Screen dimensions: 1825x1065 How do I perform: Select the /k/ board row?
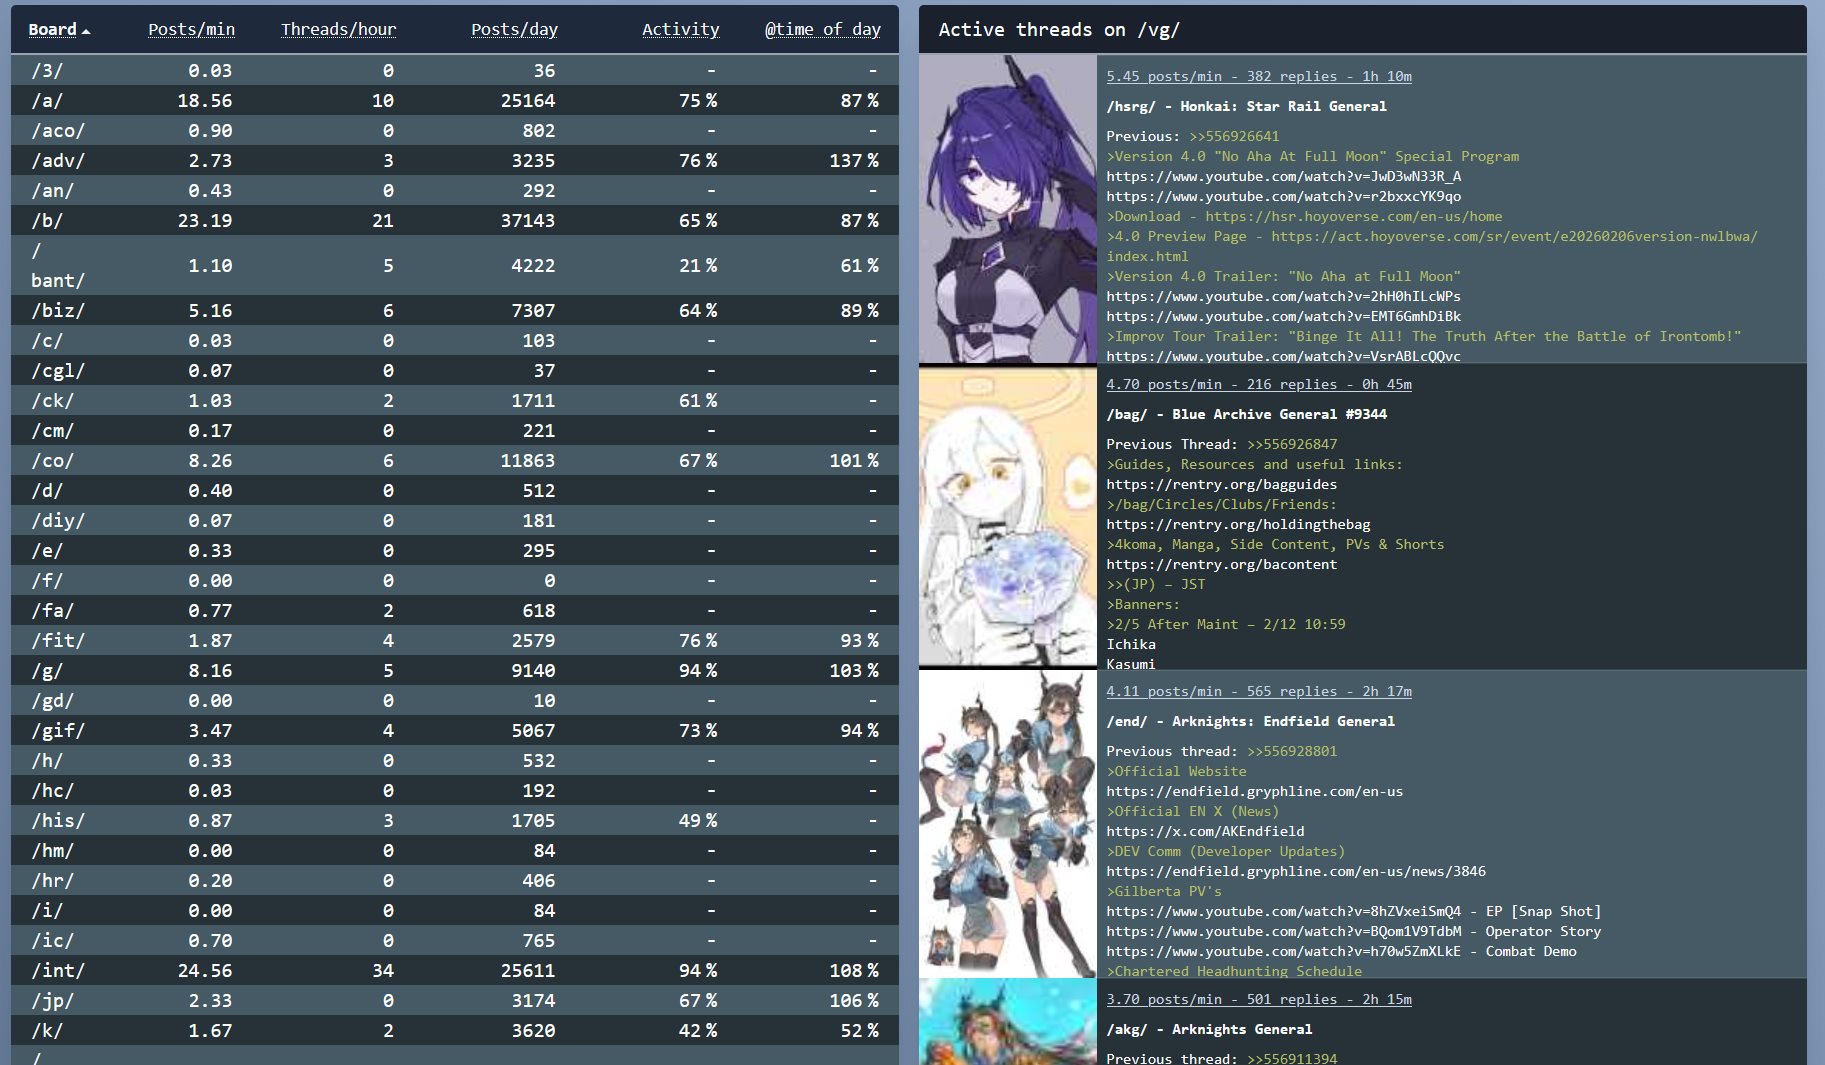tap(455, 1030)
